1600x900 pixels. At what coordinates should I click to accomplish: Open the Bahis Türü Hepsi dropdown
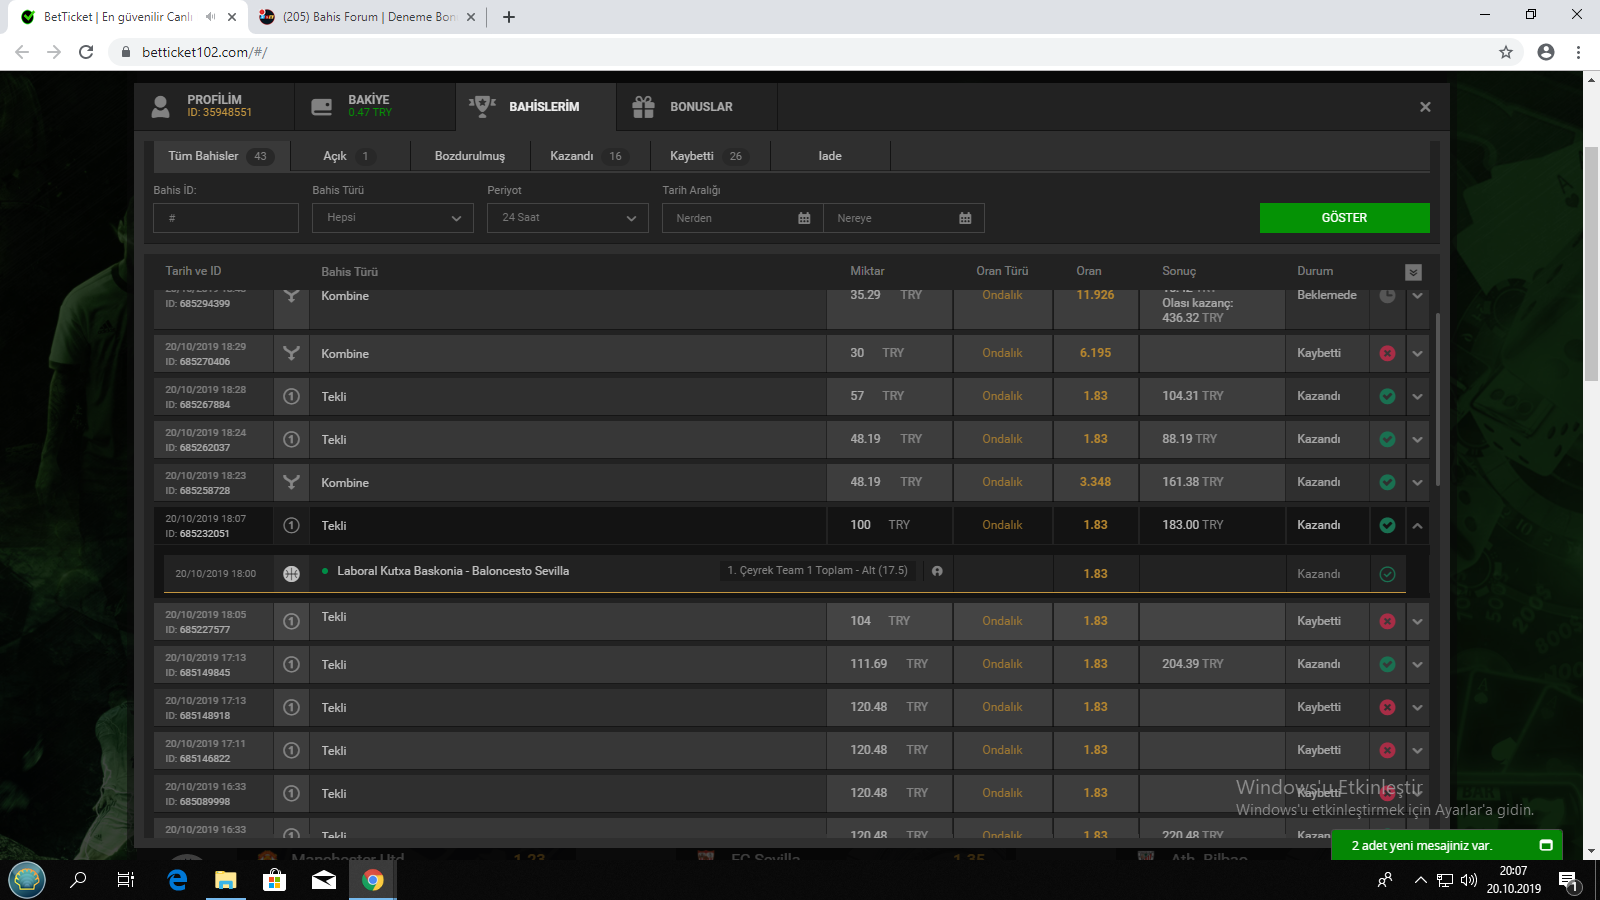pos(393,218)
